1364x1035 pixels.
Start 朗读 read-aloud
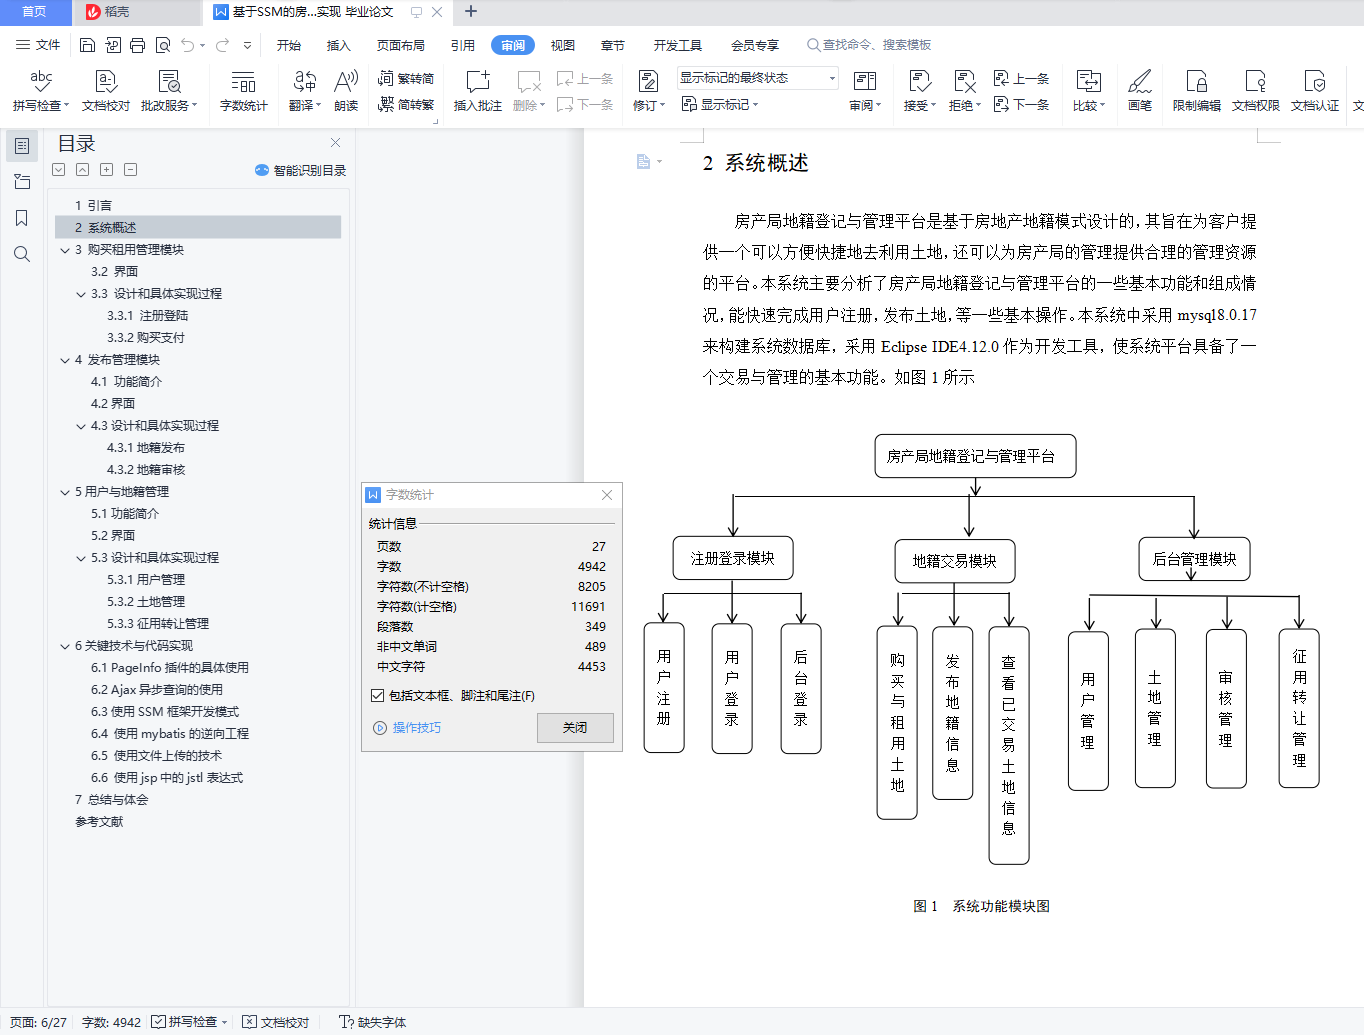pyautogui.click(x=346, y=90)
